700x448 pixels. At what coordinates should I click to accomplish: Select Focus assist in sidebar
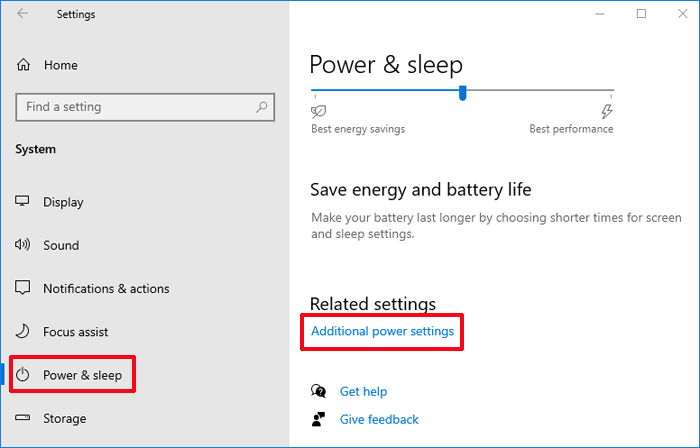point(75,332)
